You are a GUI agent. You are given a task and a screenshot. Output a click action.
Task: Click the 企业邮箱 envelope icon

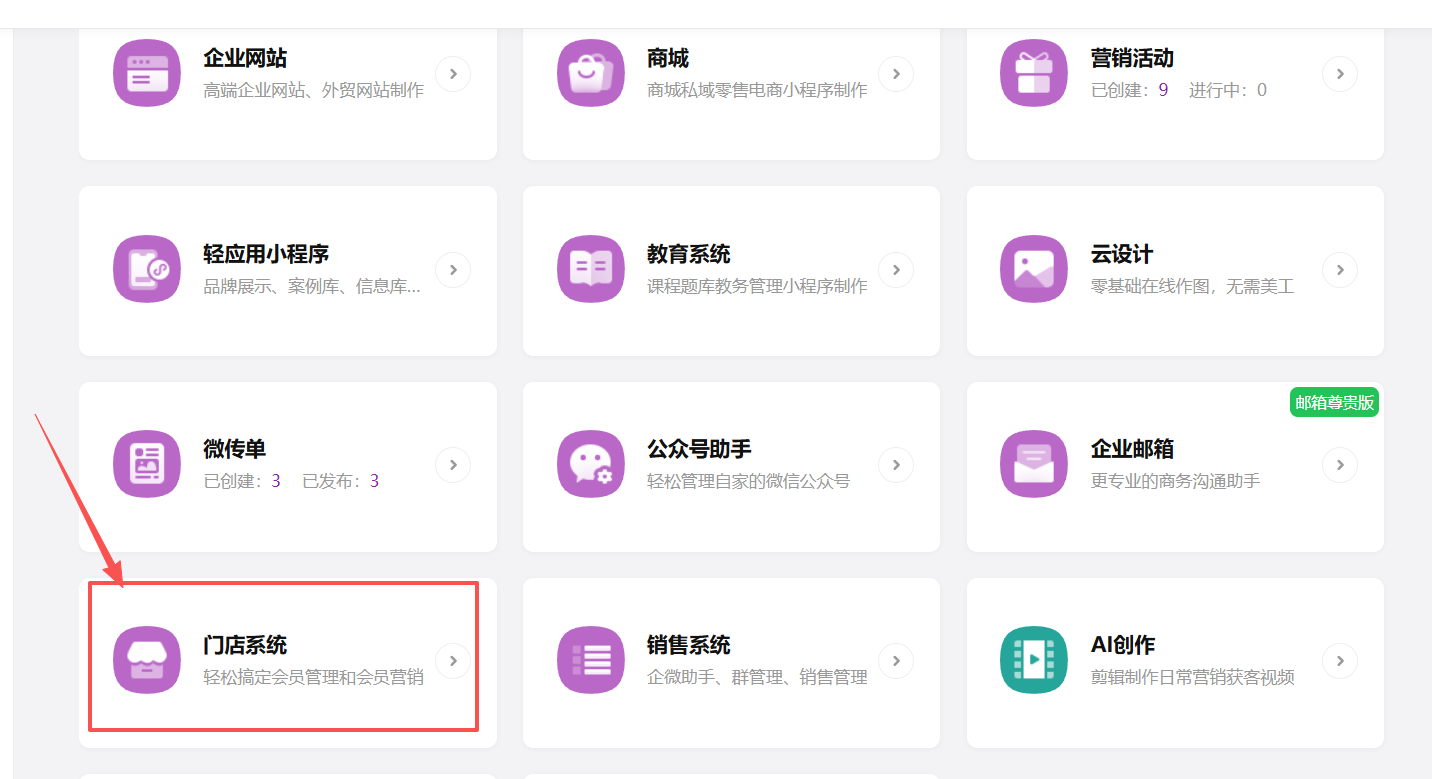pos(1034,464)
